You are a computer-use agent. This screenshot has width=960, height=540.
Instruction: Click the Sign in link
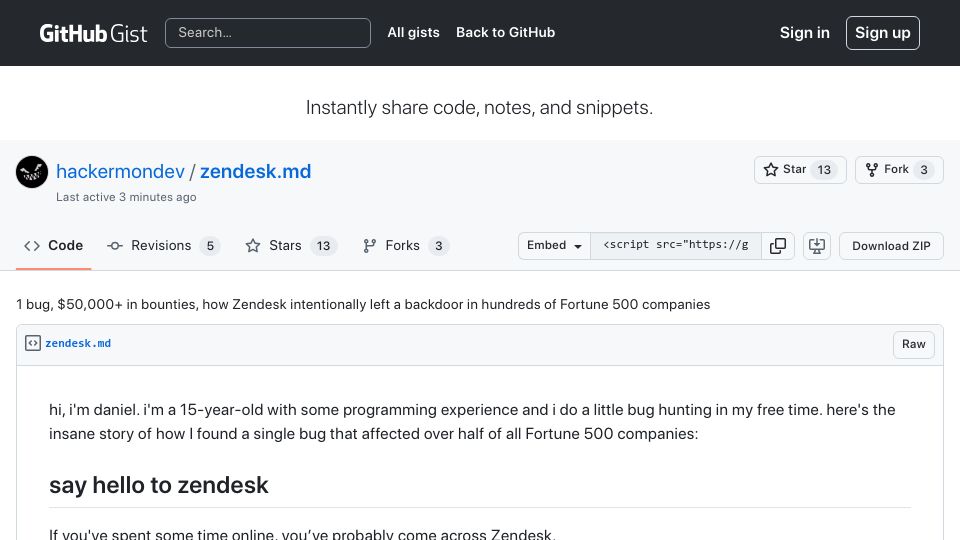click(x=804, y=33)
